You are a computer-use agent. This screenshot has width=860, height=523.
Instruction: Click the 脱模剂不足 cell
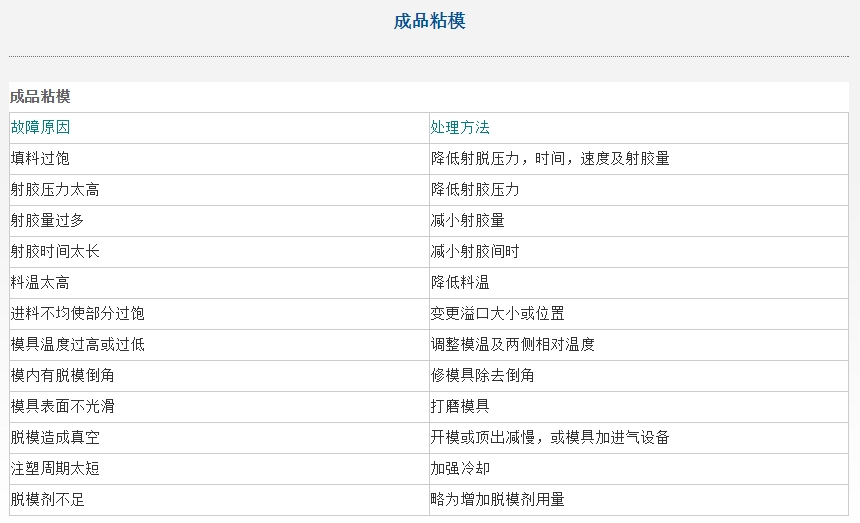tap(219, 499)
